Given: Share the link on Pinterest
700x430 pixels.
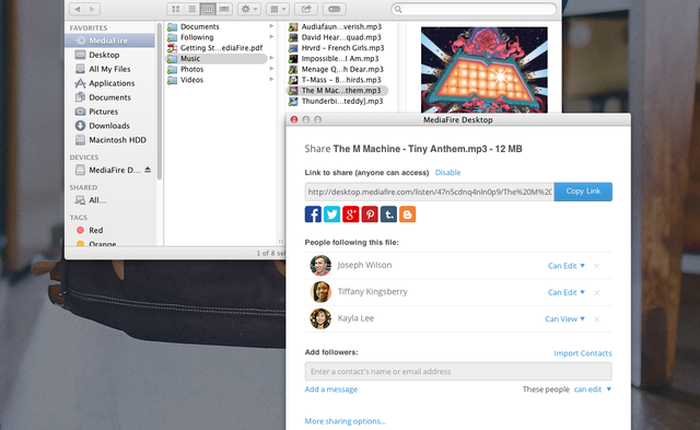Looking at the screenshot, I should pyautogui.click(x=369, y=214).
